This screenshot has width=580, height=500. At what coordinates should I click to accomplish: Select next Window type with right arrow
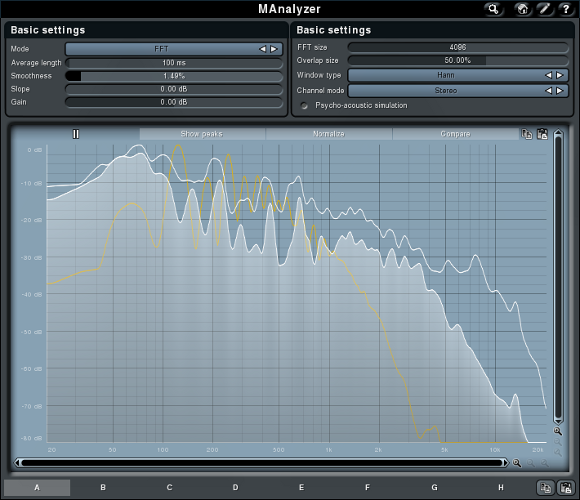(560, 75)
